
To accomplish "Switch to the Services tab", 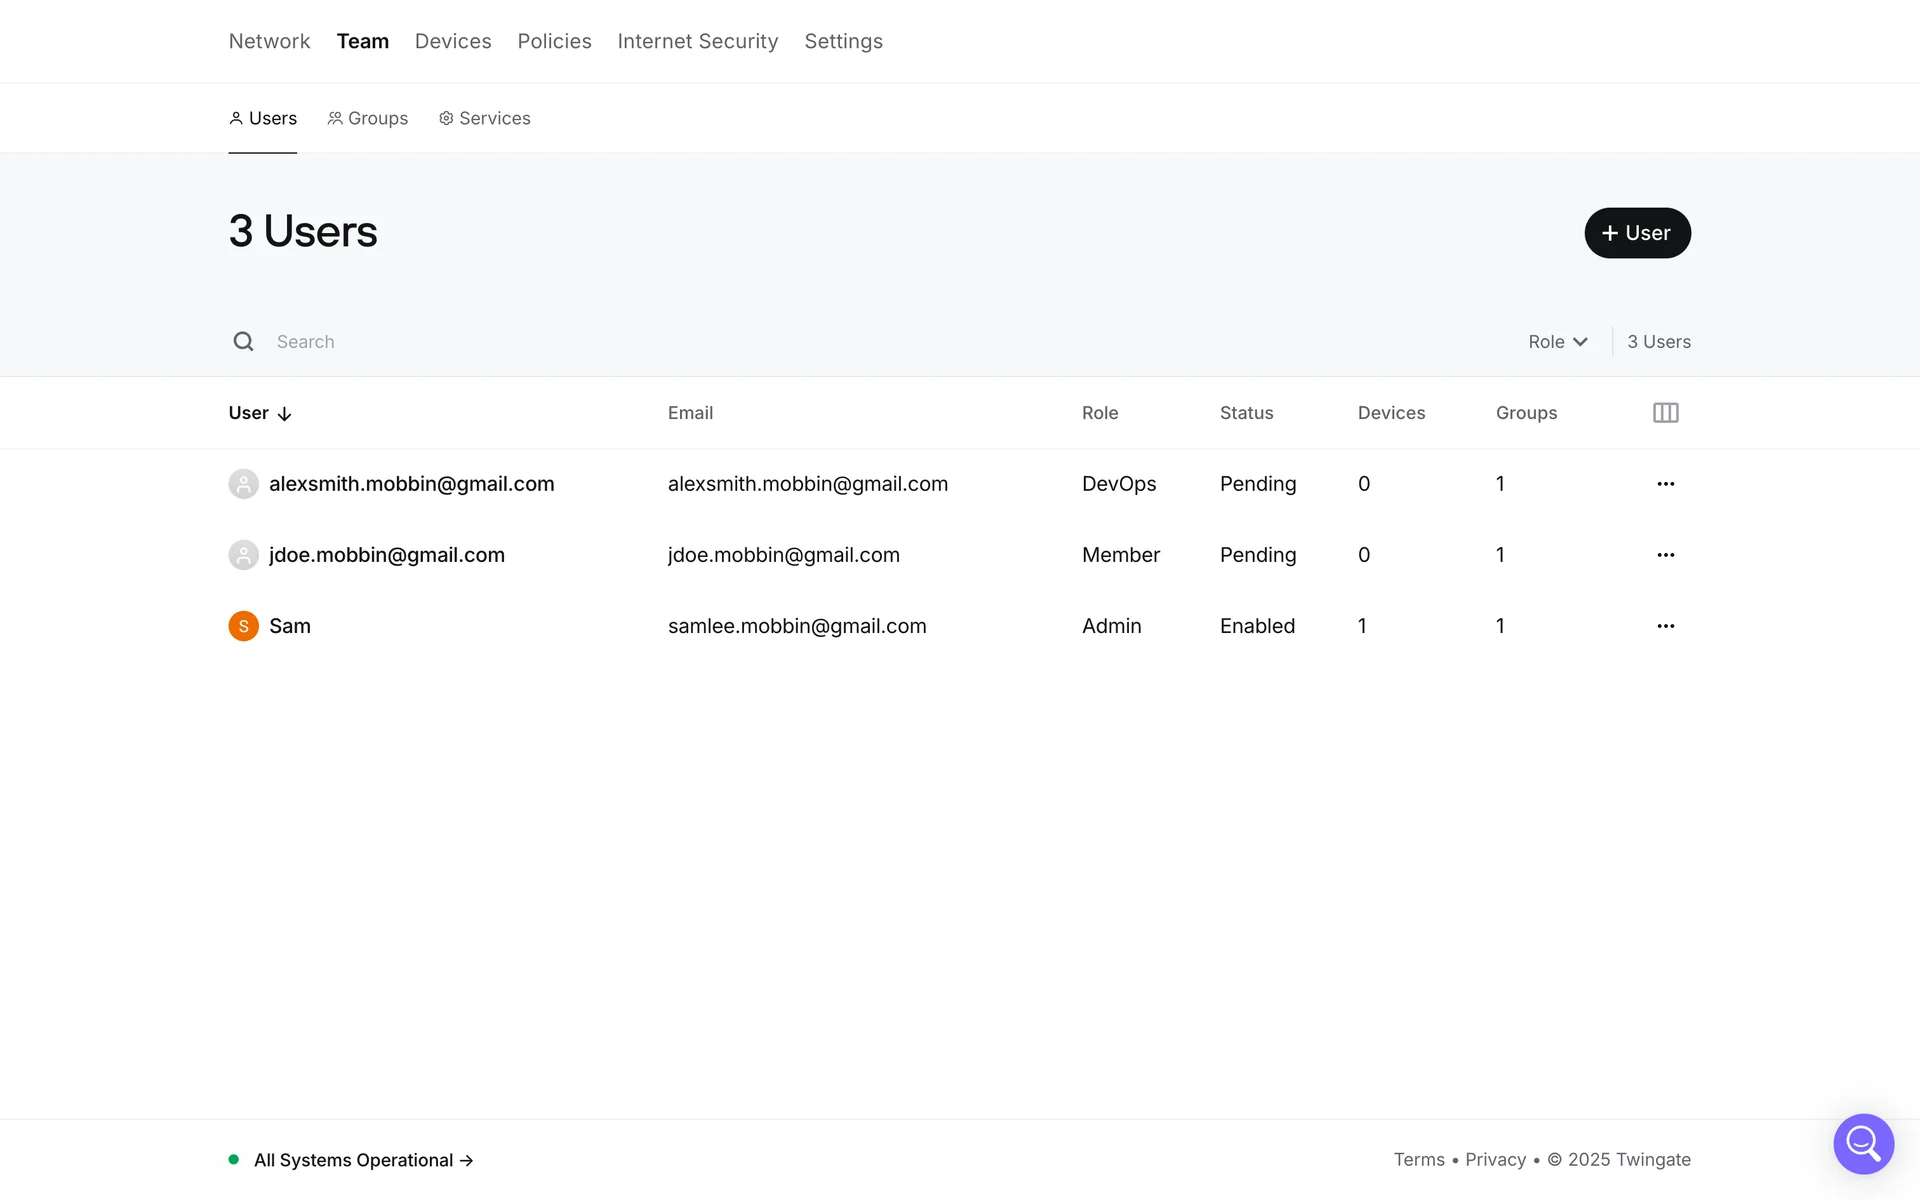I will (x=485, y=118).
